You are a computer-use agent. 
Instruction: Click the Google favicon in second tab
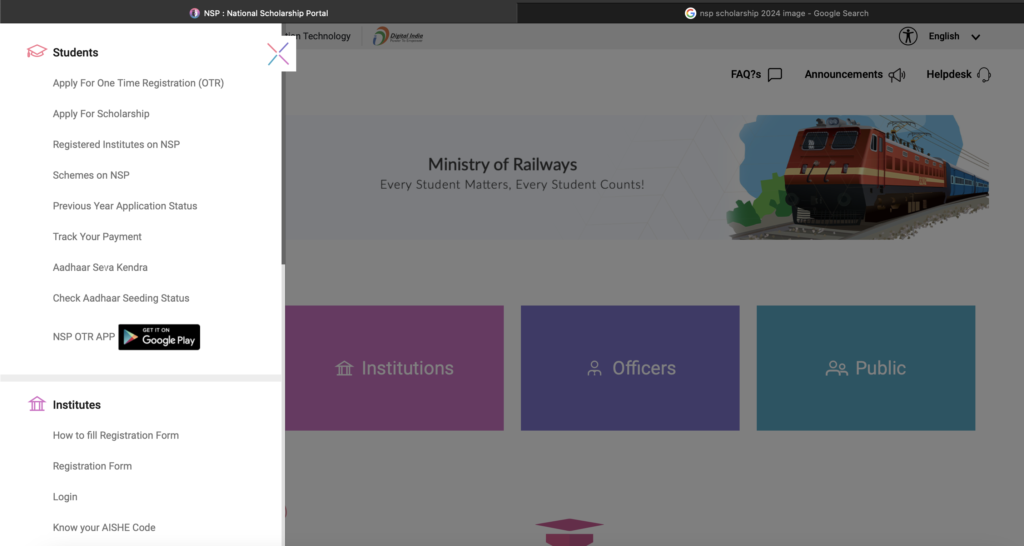coord(690,13)
